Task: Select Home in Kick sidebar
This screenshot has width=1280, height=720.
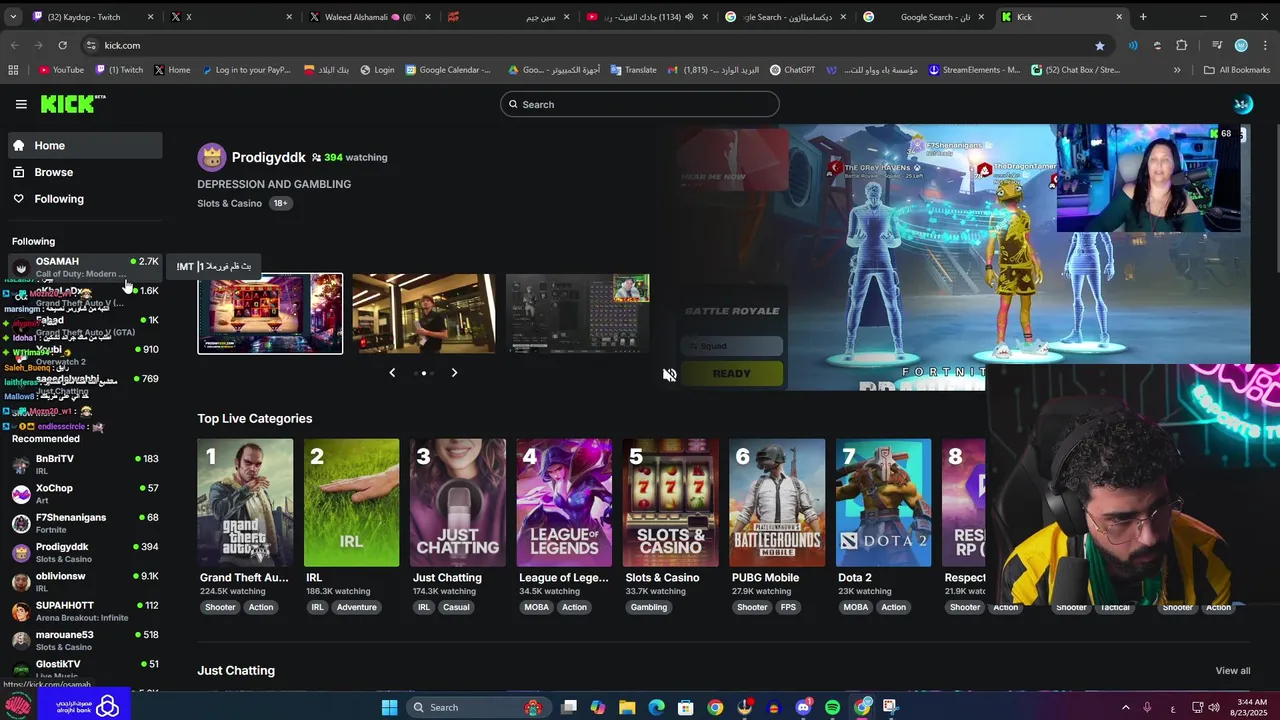Action: (x=85, y=146)
